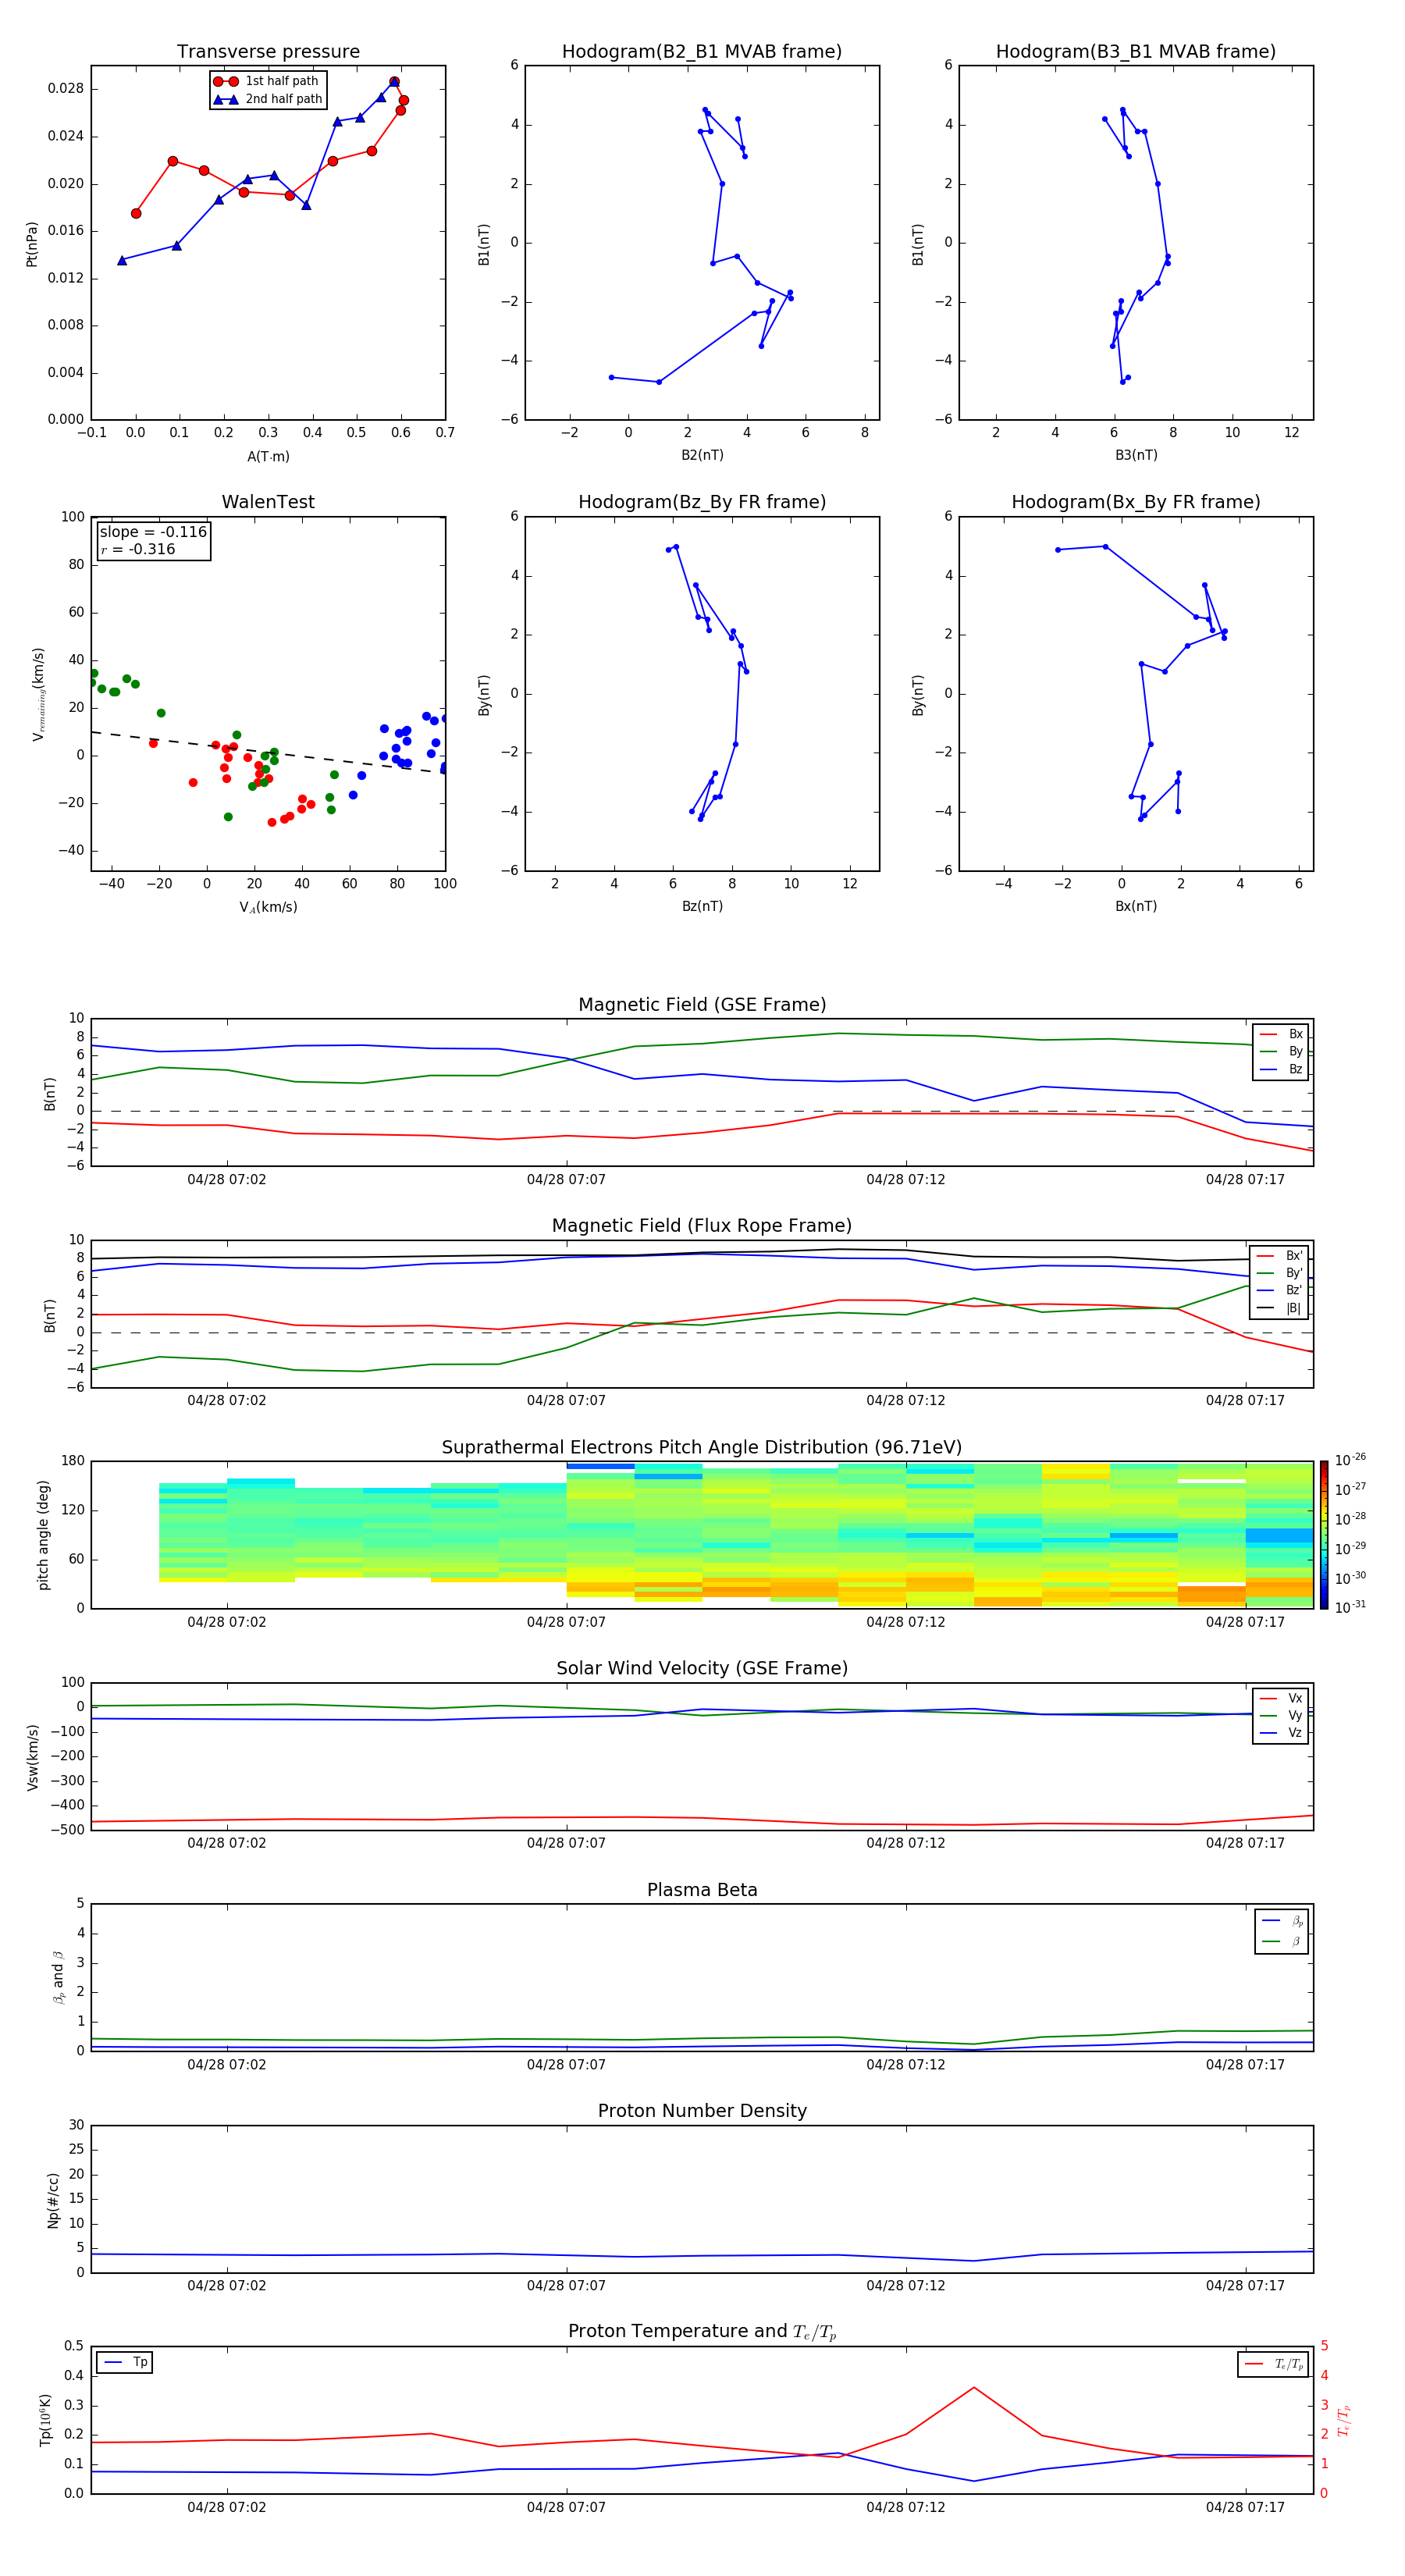Click the 'B2(nT)' axis label
The height and width of the screenshot is (2576, 1405).
pyautogui.click(x=702, y=455)
